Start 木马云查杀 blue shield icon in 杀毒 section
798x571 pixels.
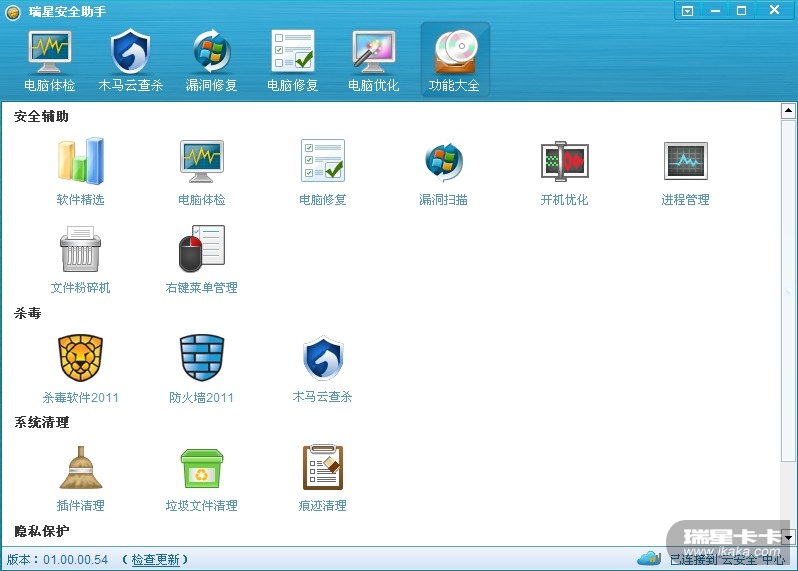(323, 358)
